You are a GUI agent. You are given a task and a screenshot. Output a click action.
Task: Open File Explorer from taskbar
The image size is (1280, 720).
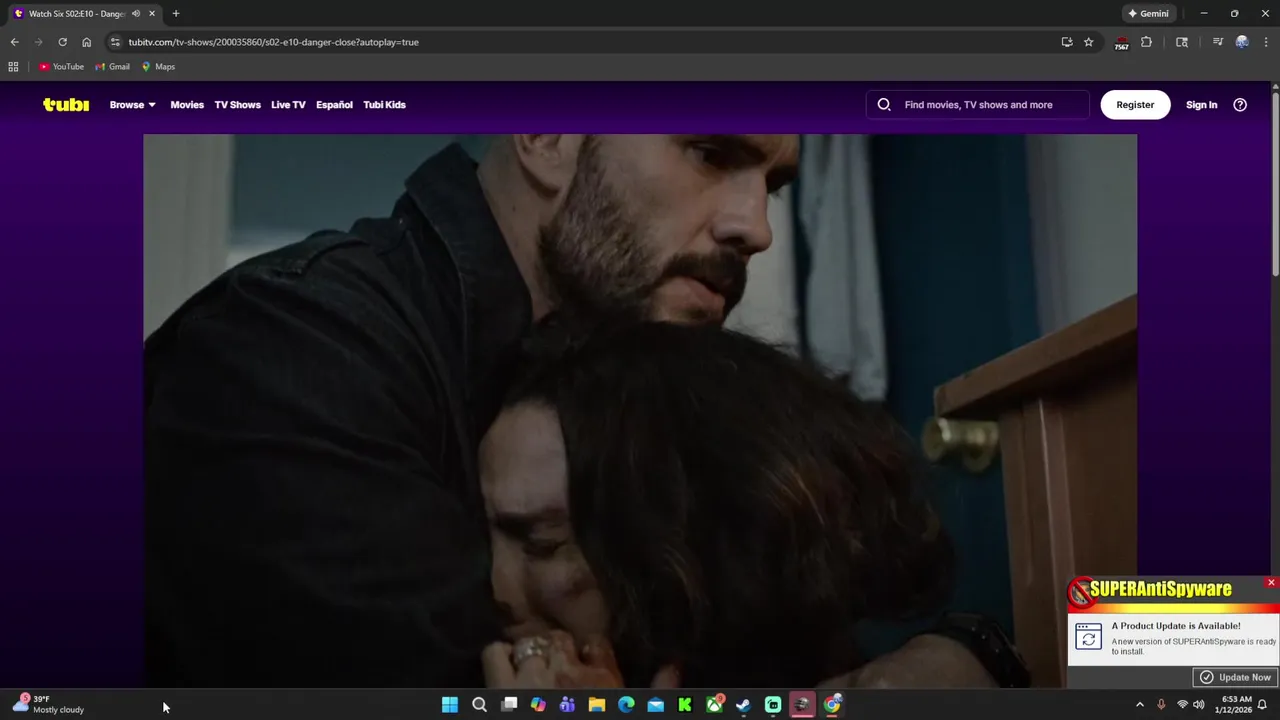pos(597,705)
